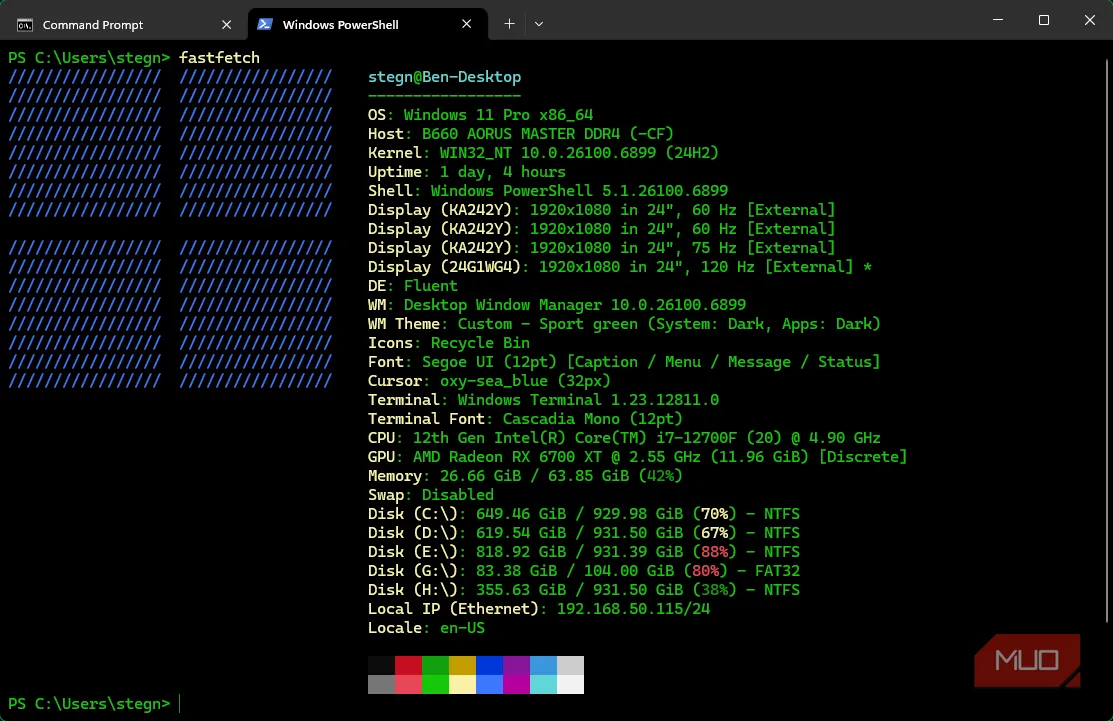The width and height of the screenshot is (1113, 721).
Task: Switch to the Command Prompt tab
Action: click(x=93, y=24)
